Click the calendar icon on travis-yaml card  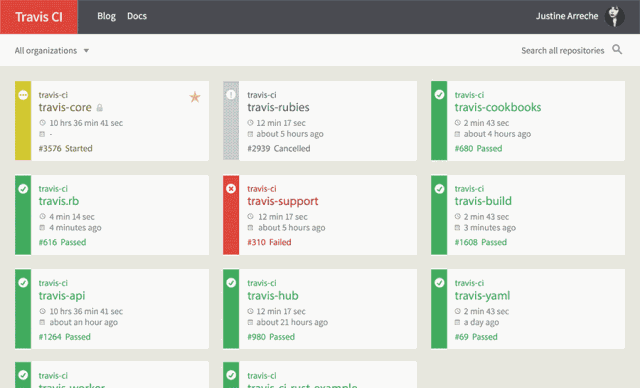pyautogui.click(x=457, y=322)
